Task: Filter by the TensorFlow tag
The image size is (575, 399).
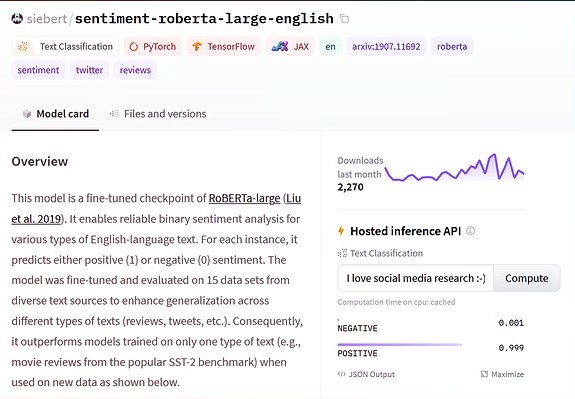Action: pos(224,47)
